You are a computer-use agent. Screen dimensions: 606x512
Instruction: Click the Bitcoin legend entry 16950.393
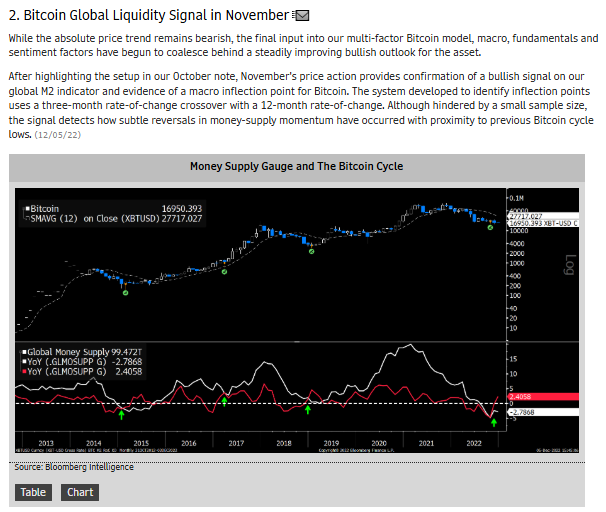113,209
